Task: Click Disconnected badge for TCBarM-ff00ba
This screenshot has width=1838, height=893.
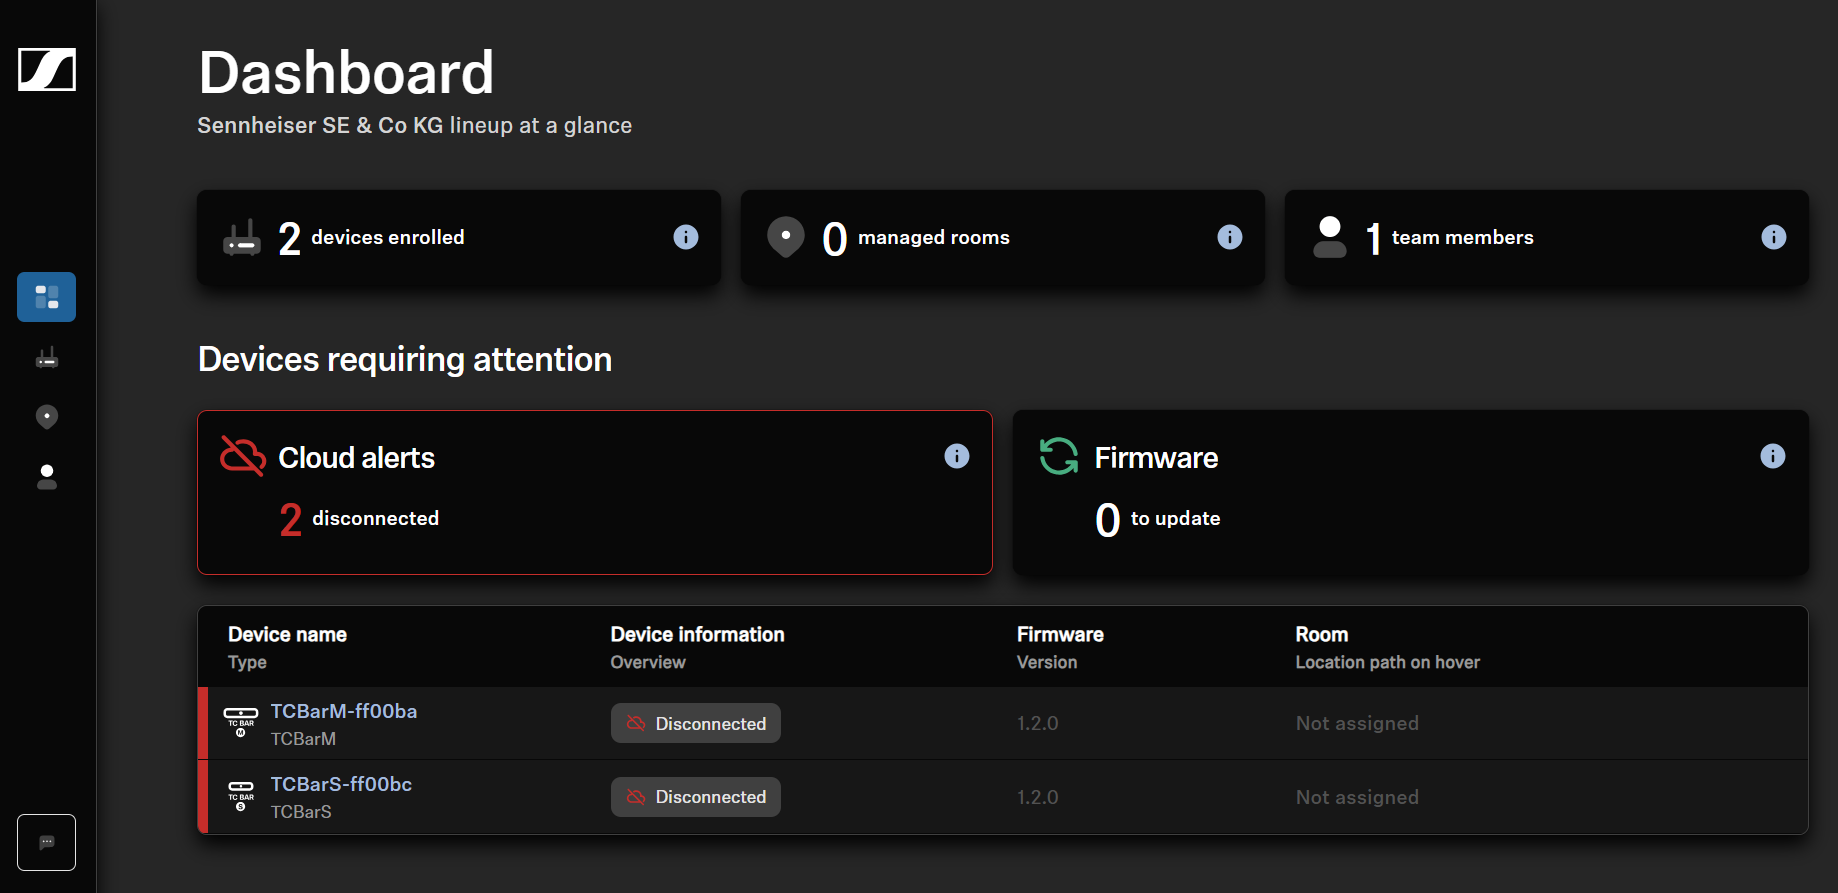Action: (x=696, y=723)
